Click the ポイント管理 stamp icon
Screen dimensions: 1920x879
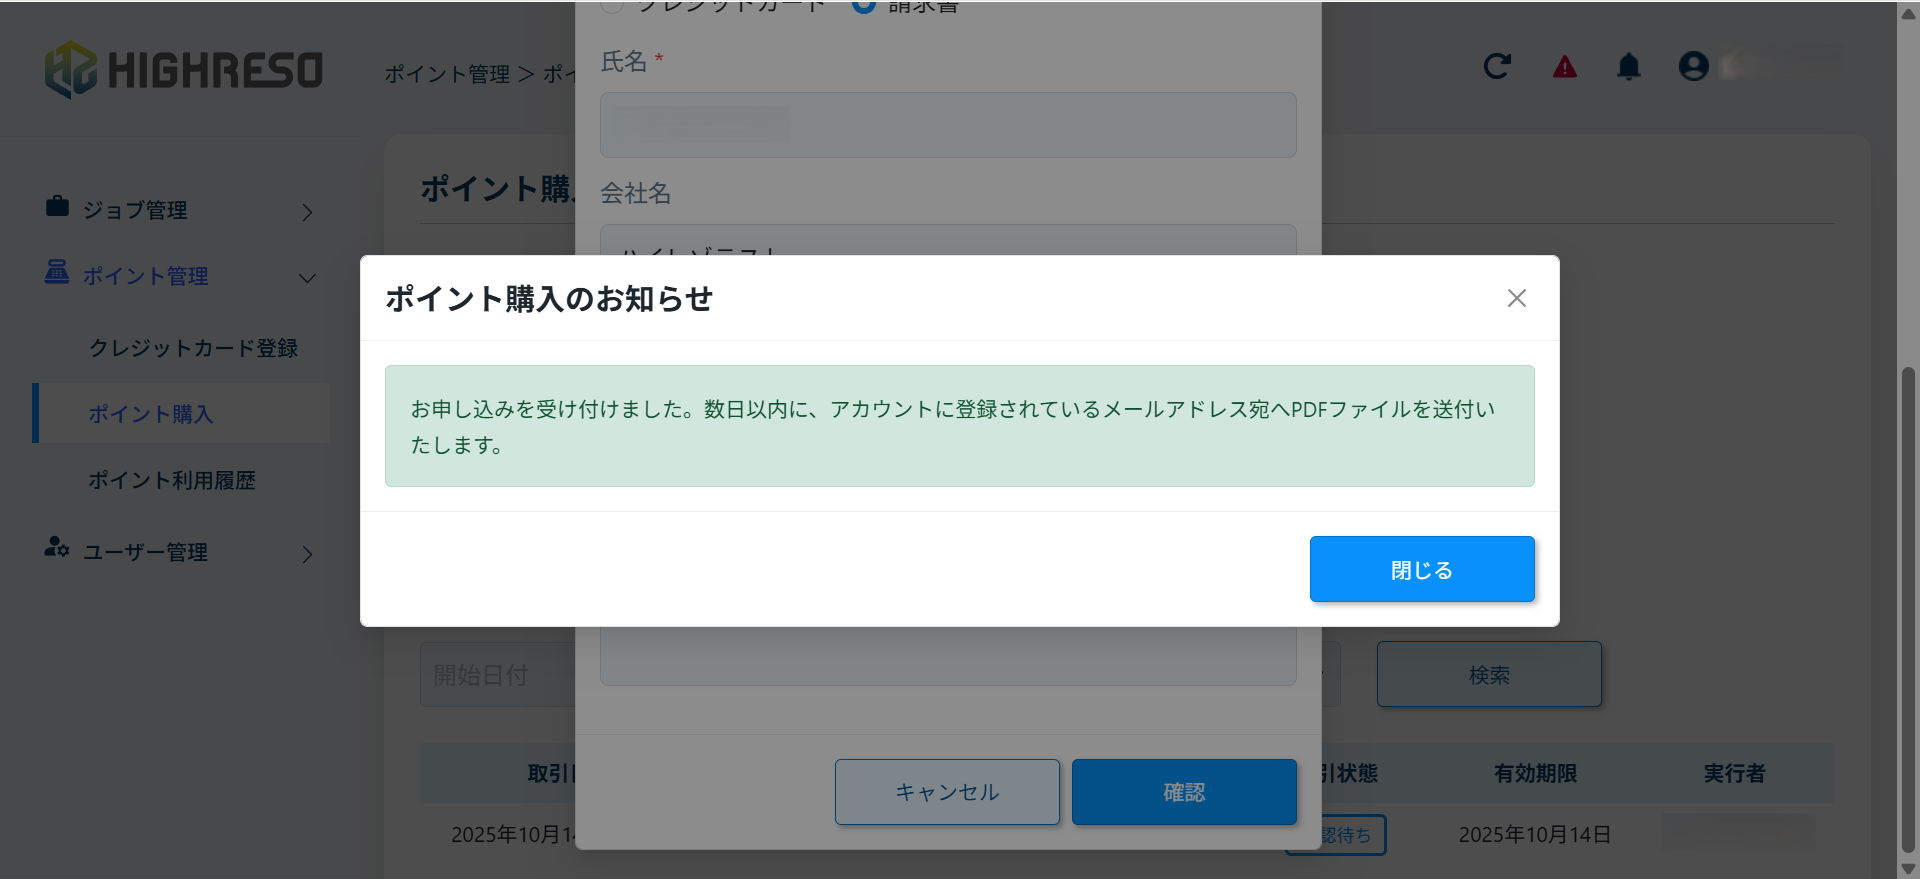[x=57, y=273]
